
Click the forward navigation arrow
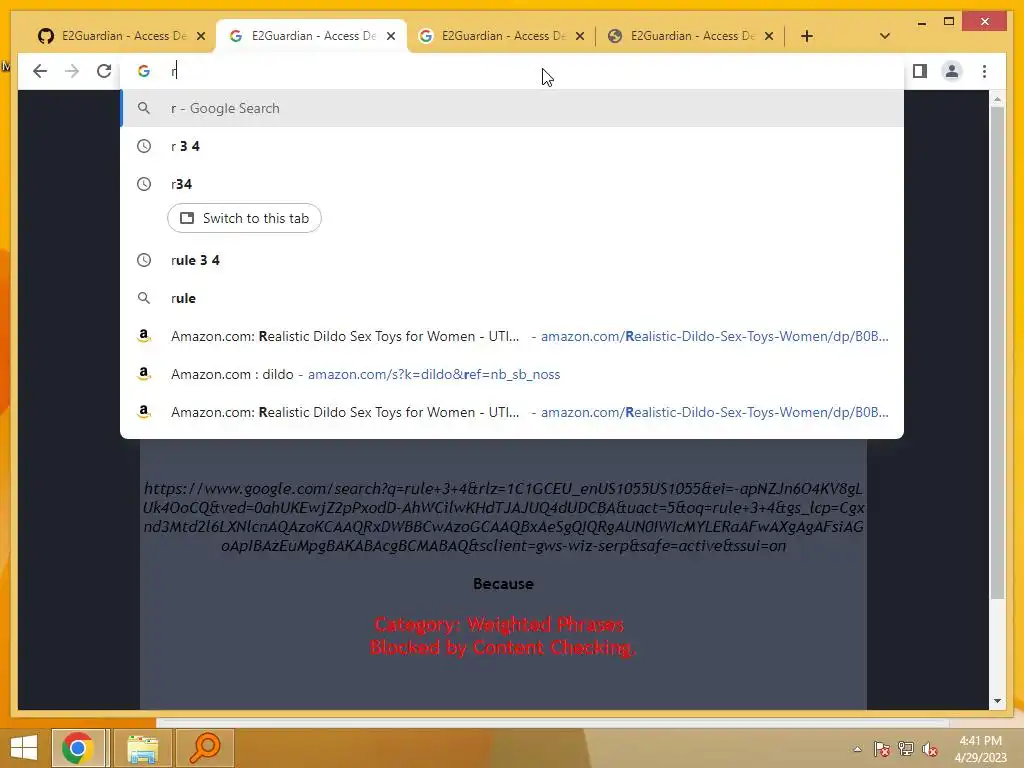(72, 71)
